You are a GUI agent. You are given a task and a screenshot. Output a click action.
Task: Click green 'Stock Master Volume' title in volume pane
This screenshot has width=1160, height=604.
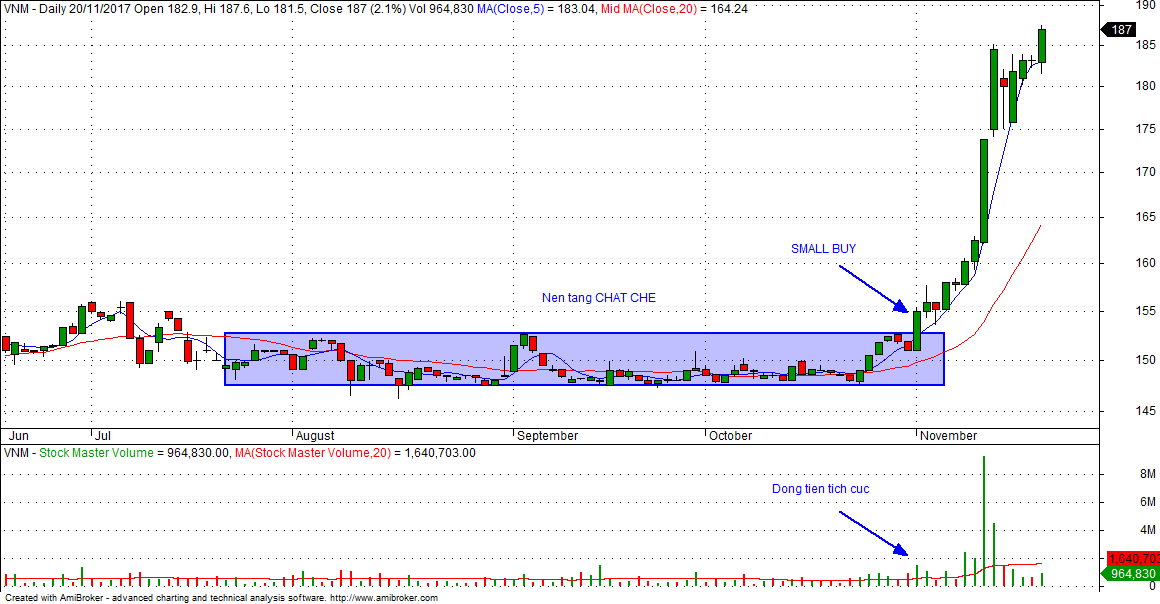tap(96, 453)
